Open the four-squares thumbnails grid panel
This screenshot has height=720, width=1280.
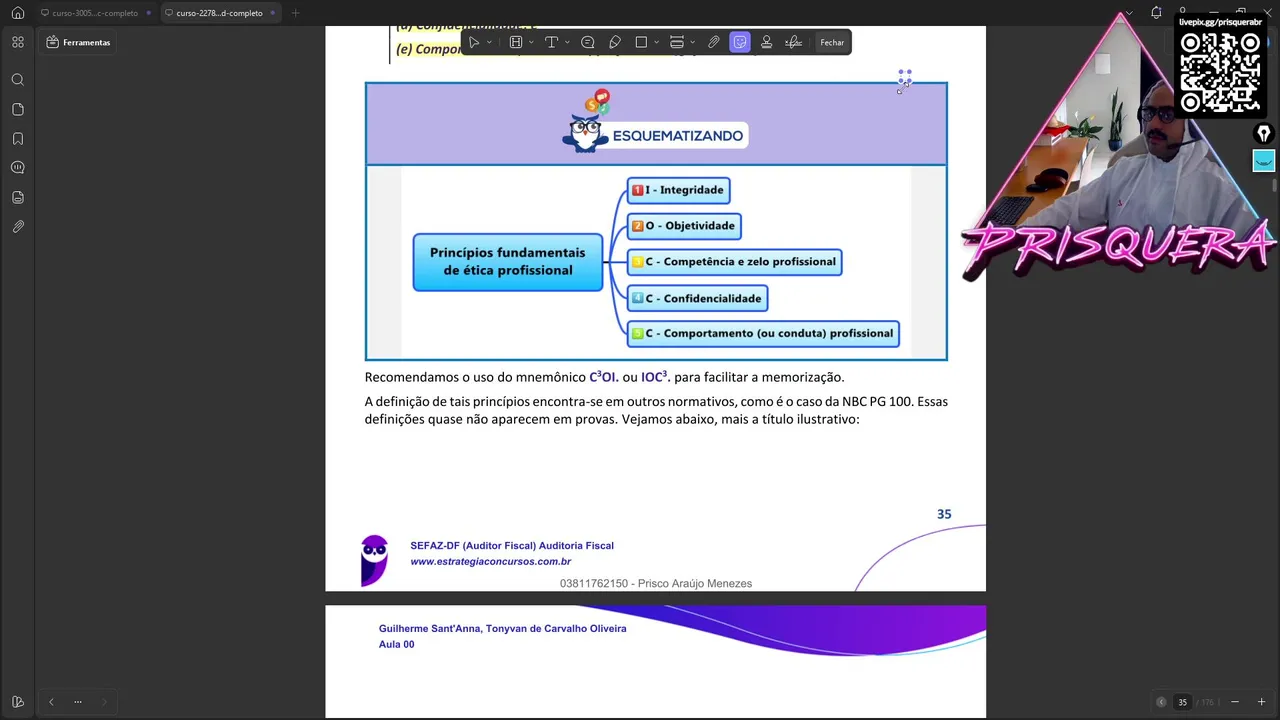click(x=18, y=42)
